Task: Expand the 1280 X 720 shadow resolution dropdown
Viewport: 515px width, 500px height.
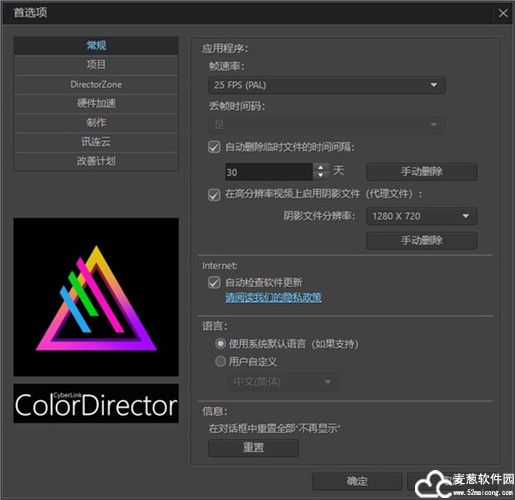Action: 421,216
